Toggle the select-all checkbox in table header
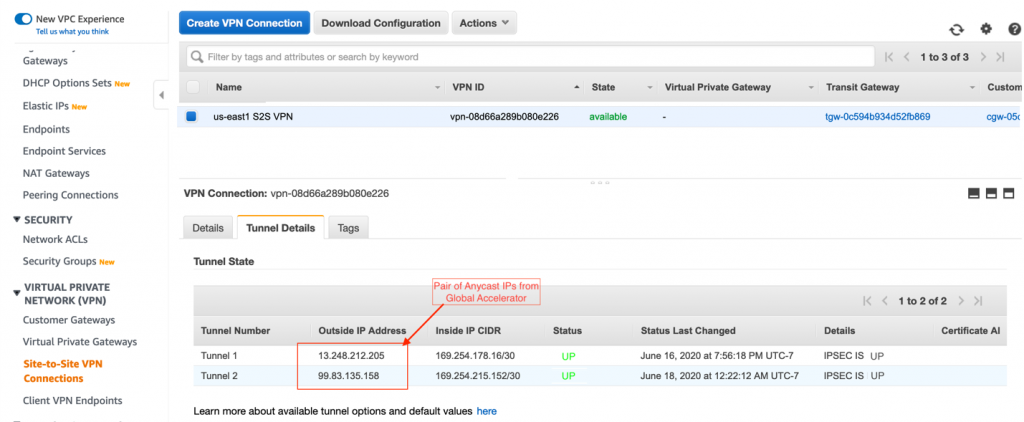The height and width of the screenshot is (422, 1024). 193,87
